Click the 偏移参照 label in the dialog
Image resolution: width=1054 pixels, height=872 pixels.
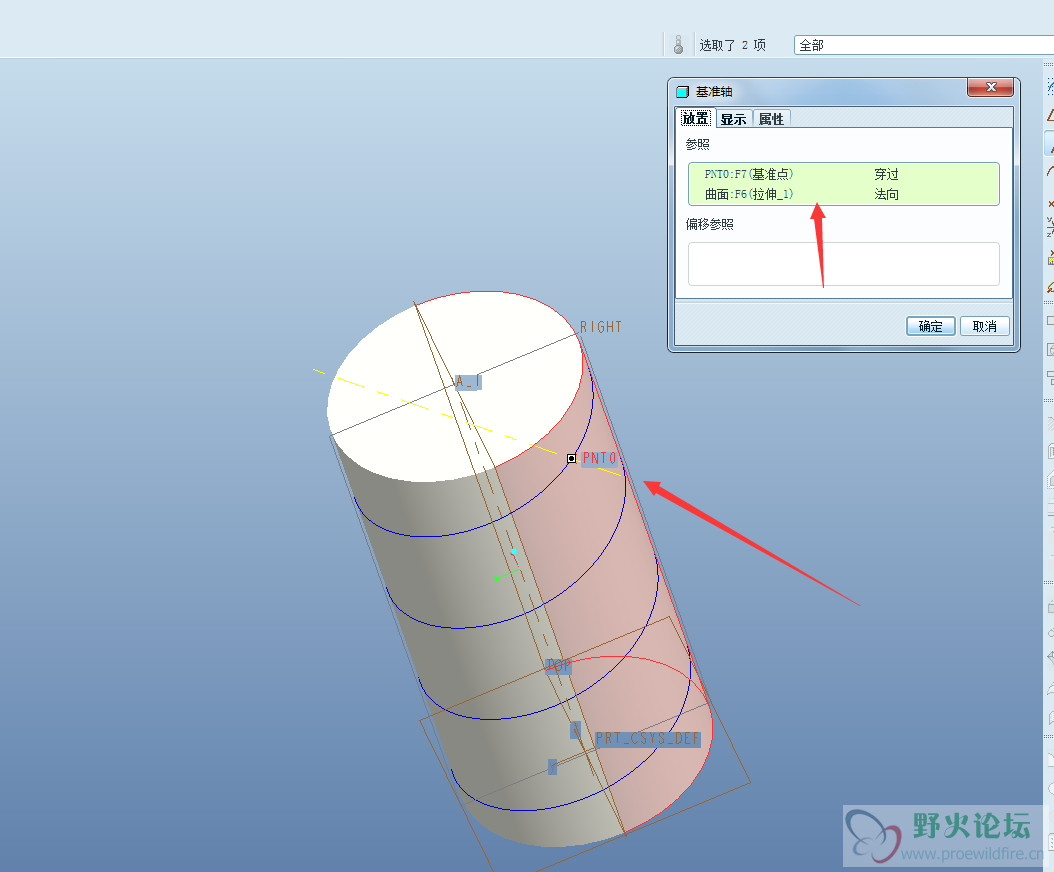pyautogui.click(x=709, y=224)
